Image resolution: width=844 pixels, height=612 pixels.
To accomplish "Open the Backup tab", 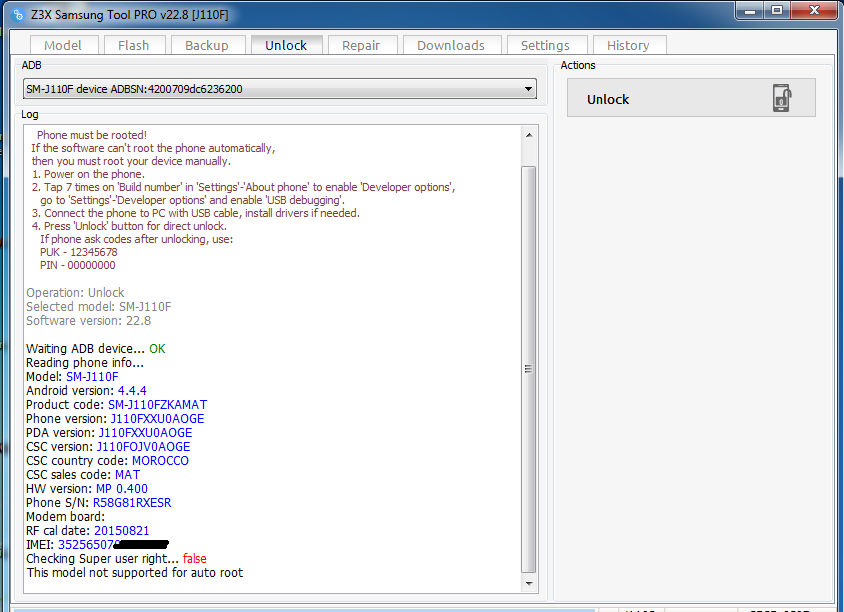I will [207, 45].
